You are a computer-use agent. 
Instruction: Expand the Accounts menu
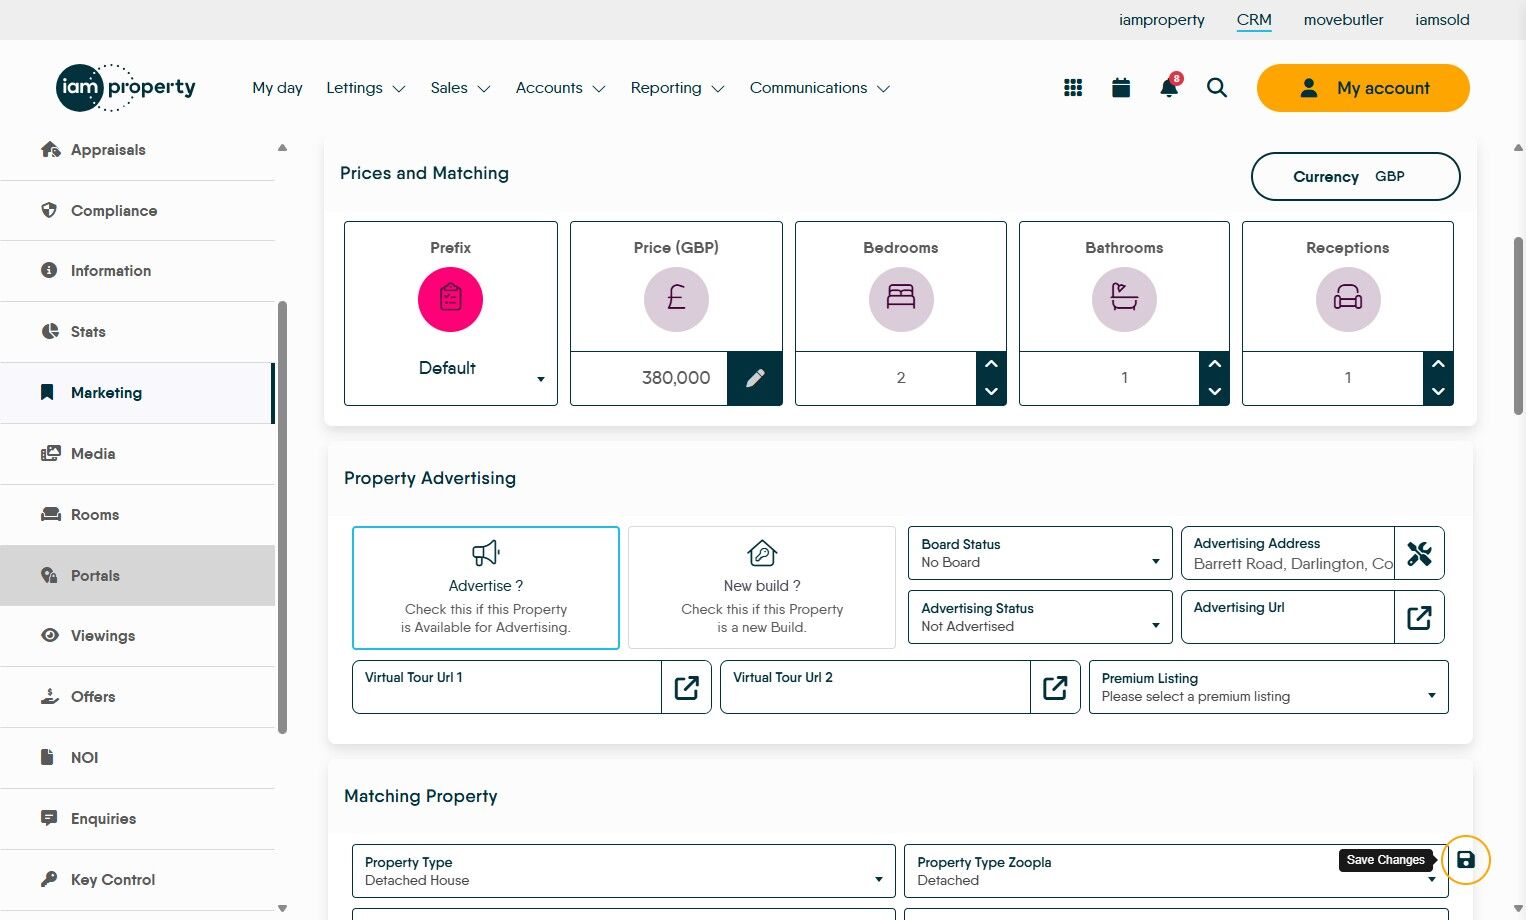pos(561,88)
